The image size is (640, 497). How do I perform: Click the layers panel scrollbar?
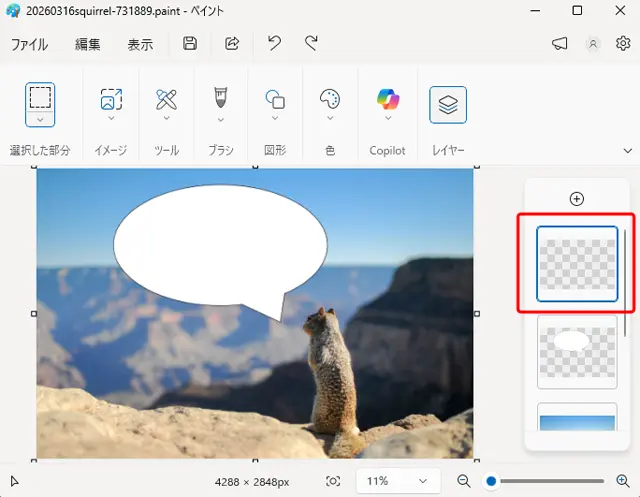click(625, 283)
